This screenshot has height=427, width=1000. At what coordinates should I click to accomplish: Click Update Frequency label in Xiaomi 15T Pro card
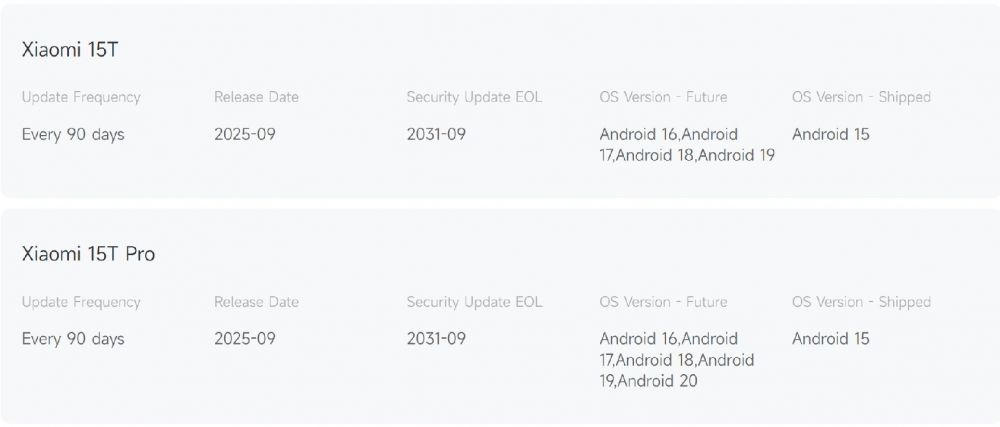coord(81,302)
